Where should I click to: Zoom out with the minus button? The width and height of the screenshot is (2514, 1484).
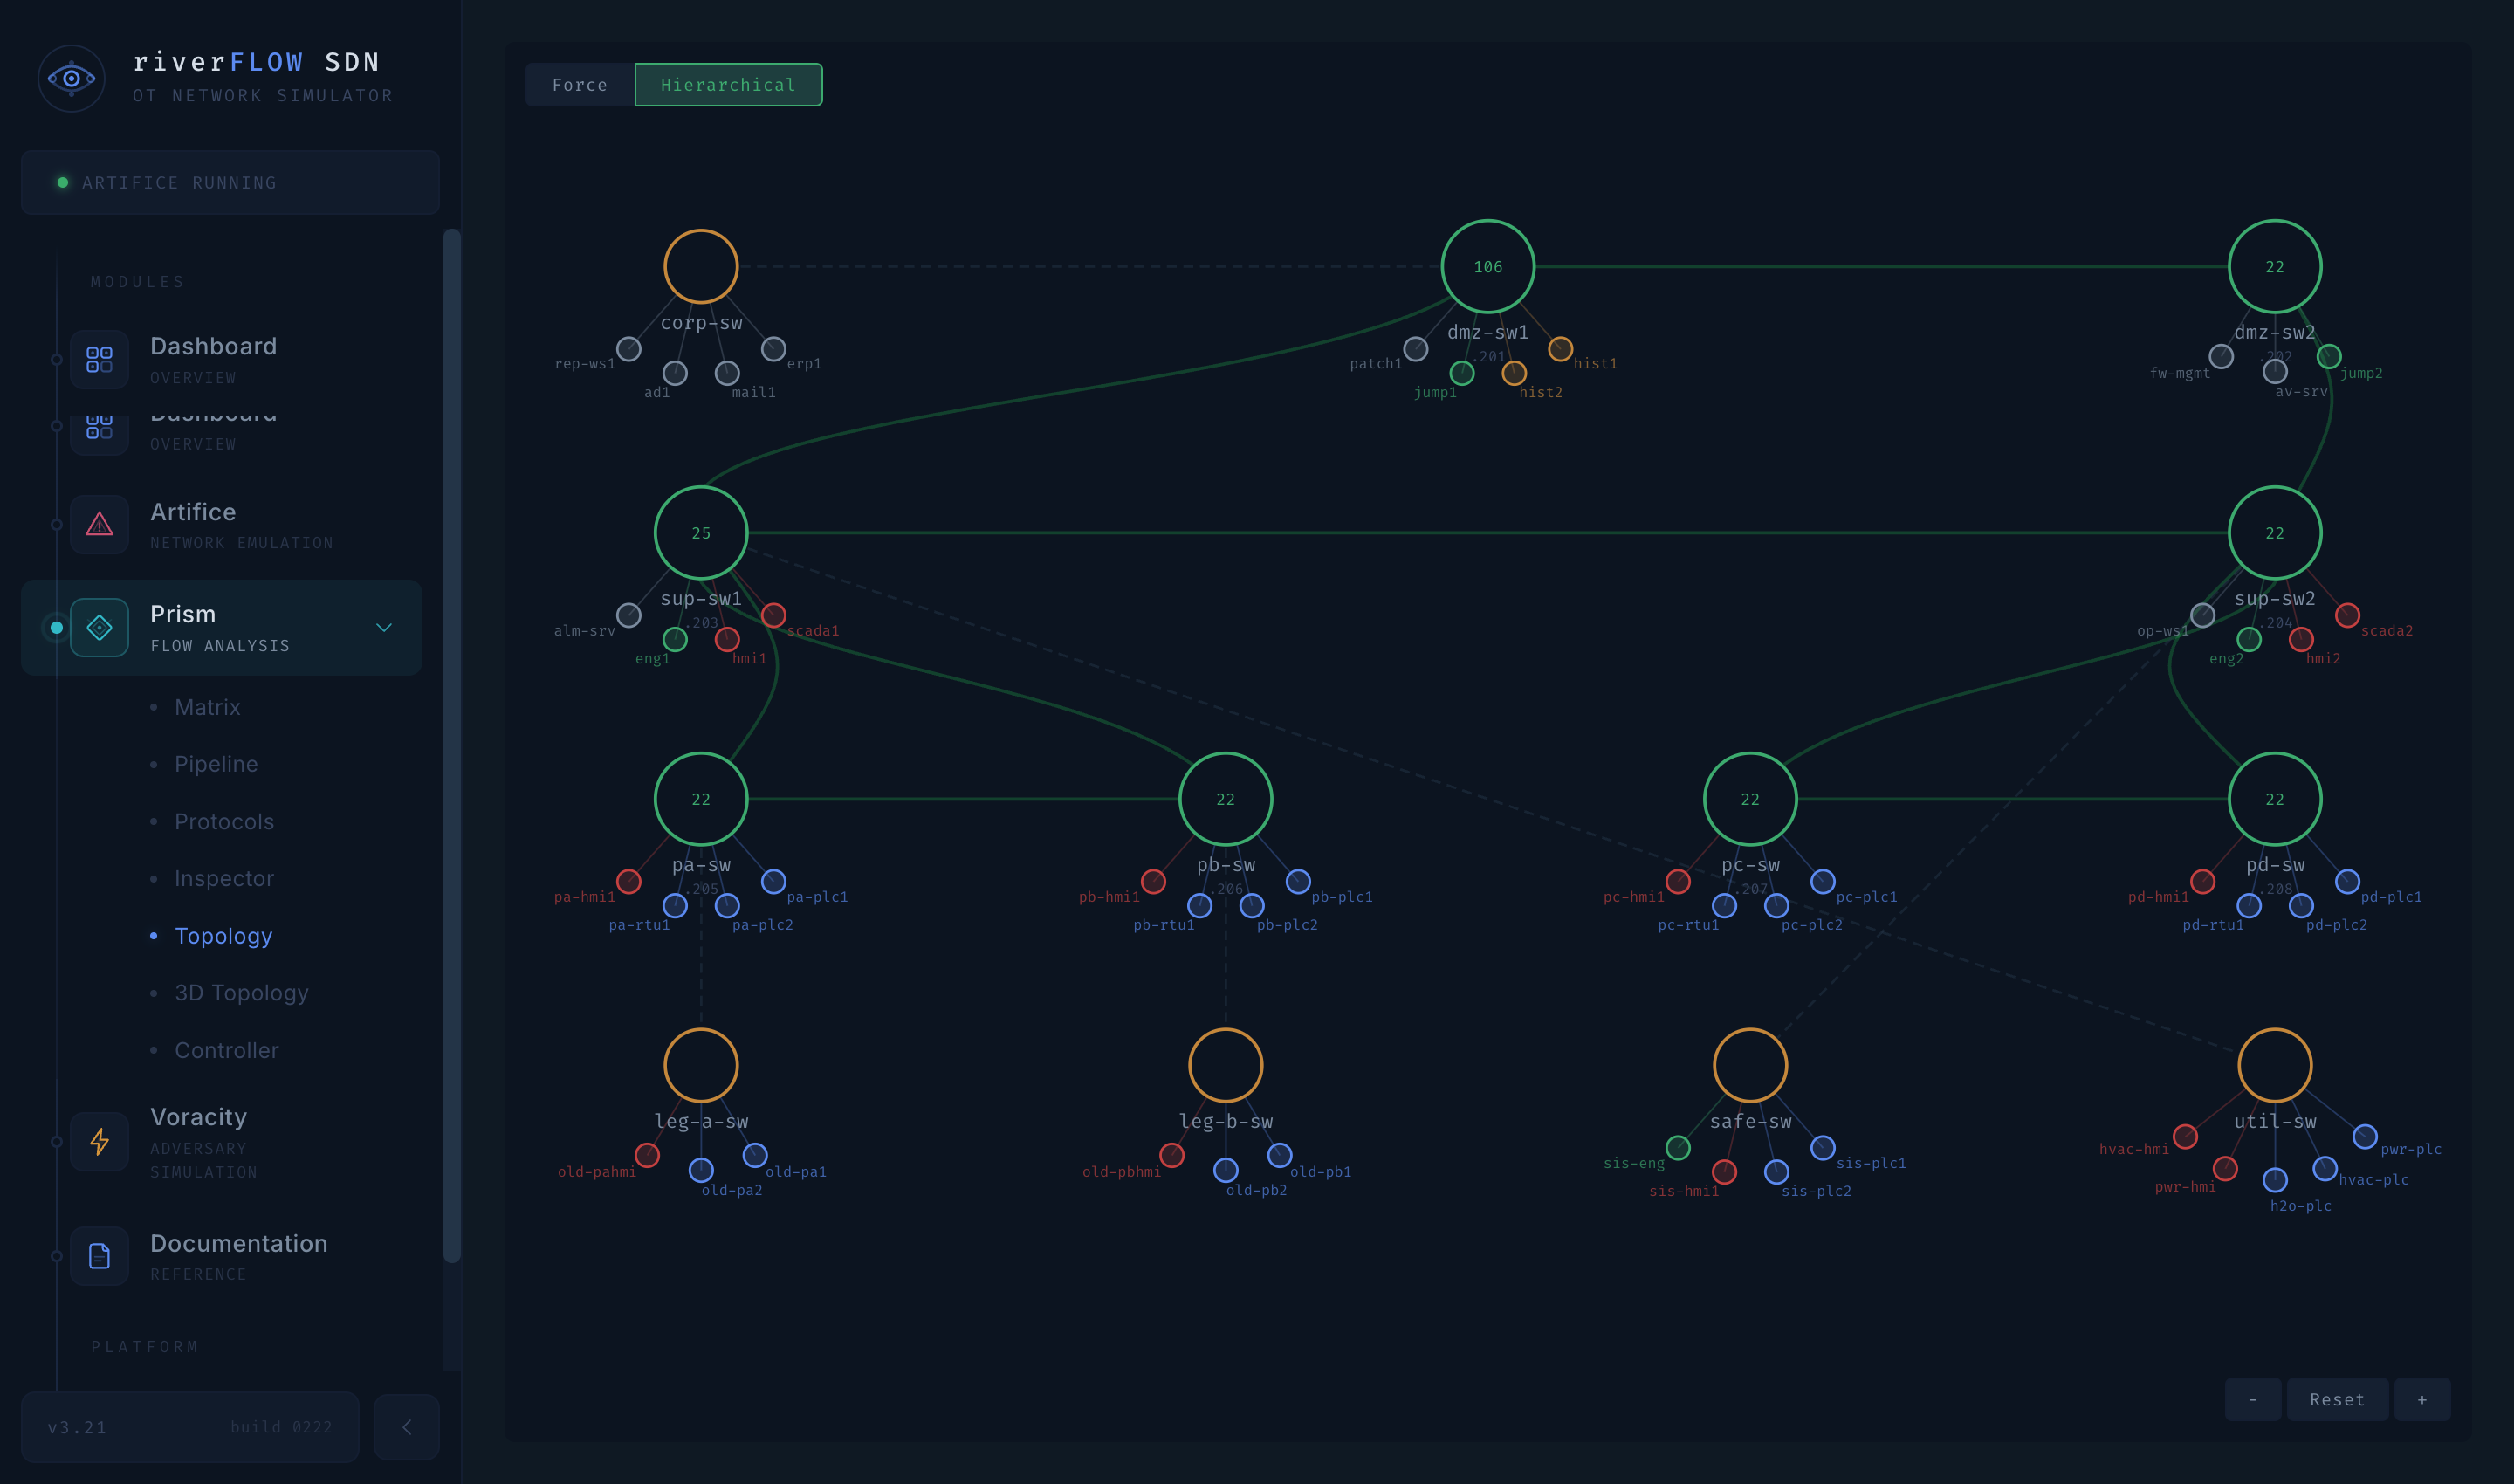coord(2252,1400)
